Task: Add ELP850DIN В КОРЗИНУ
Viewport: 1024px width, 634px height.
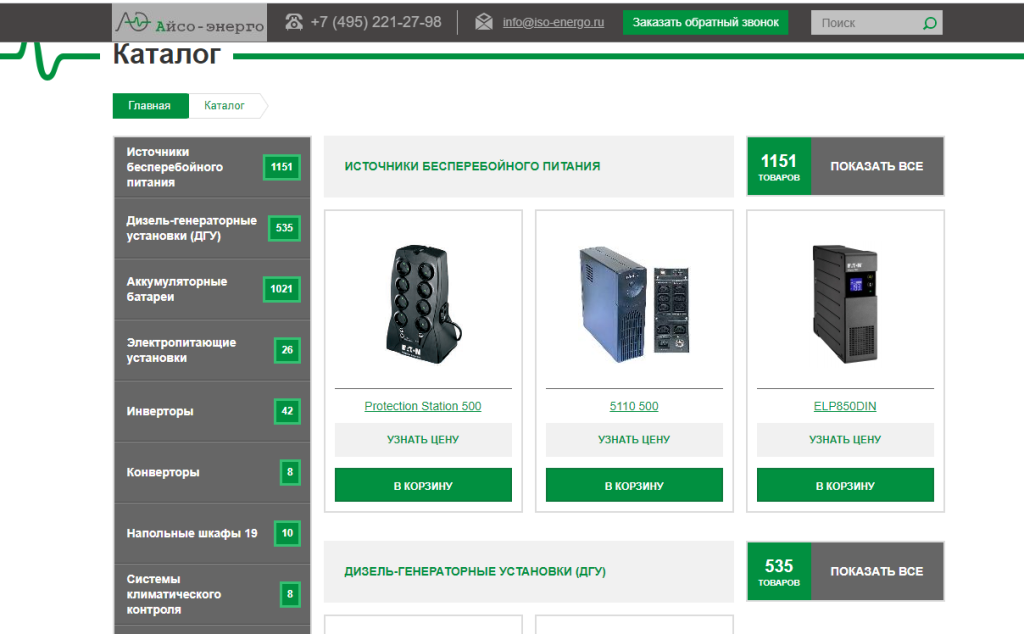Action: click(845, 485)
